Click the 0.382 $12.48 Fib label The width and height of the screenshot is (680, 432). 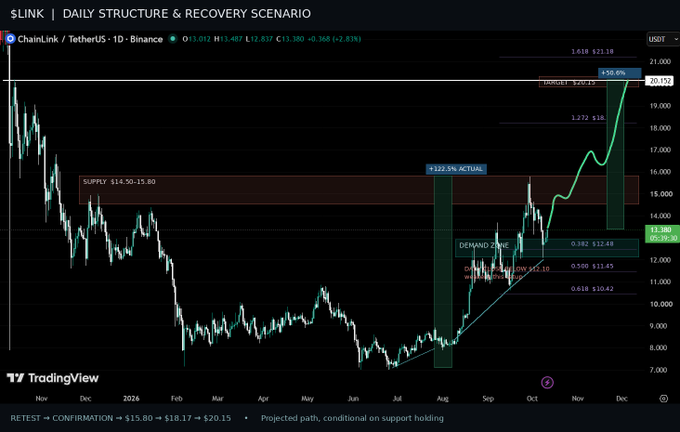592,244
